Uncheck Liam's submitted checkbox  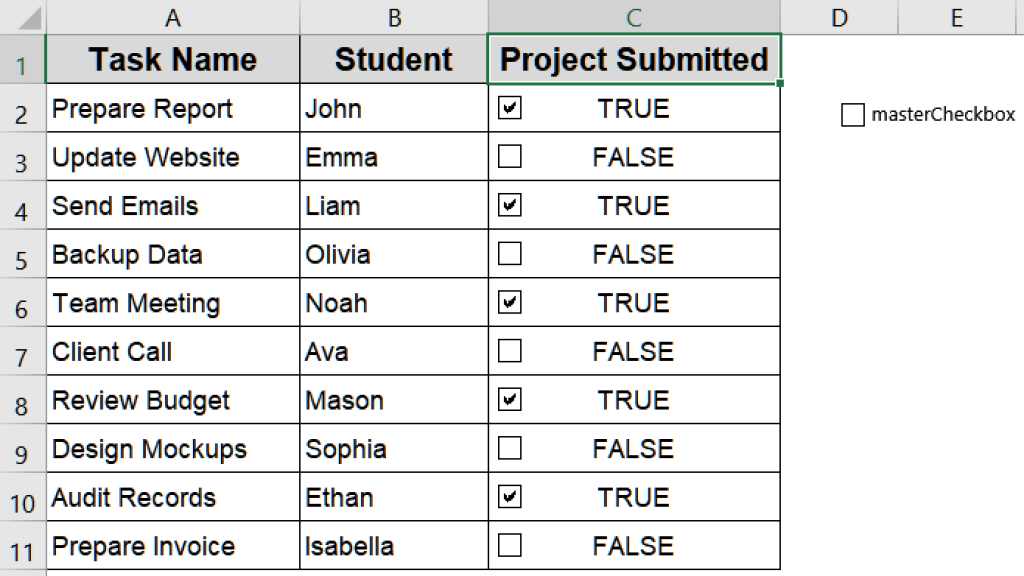[509, 205]
